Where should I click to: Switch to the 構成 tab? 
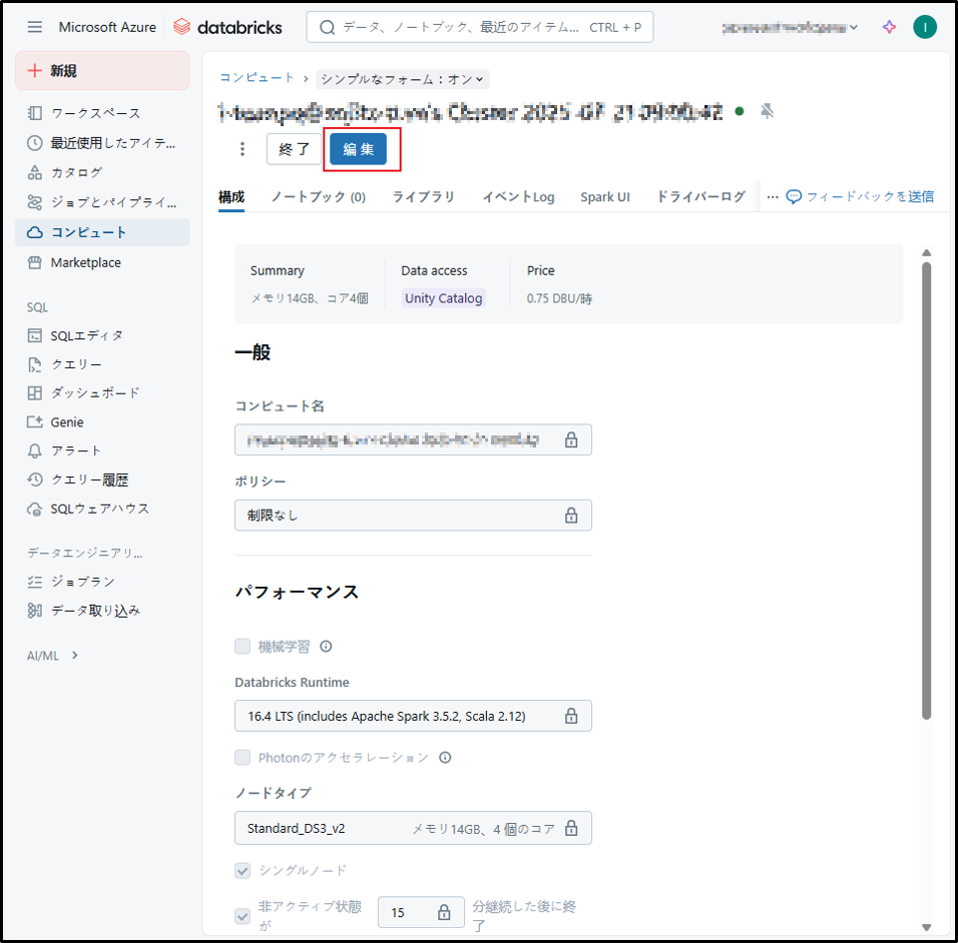[x=232, y=197]
